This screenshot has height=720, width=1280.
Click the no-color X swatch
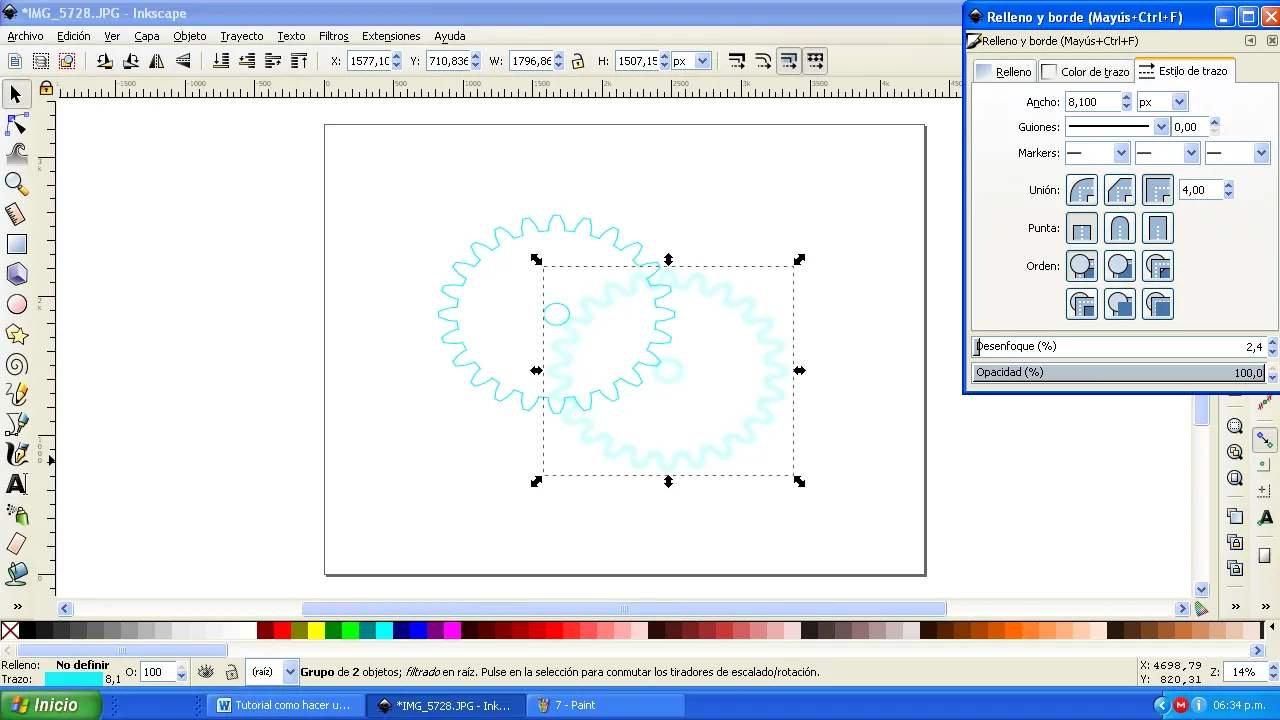pyautogui.click(x=10, y=630)
